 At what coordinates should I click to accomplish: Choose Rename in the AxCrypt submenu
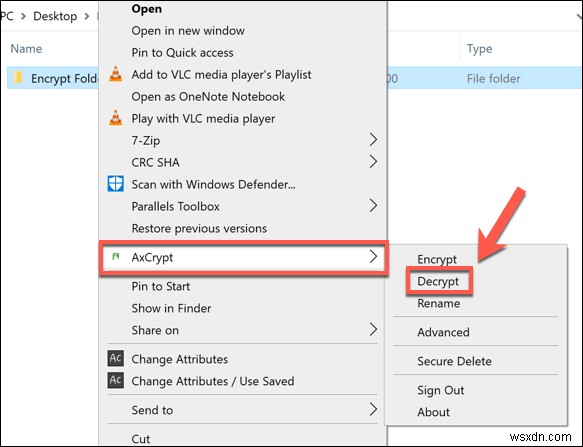coord(439,303)
